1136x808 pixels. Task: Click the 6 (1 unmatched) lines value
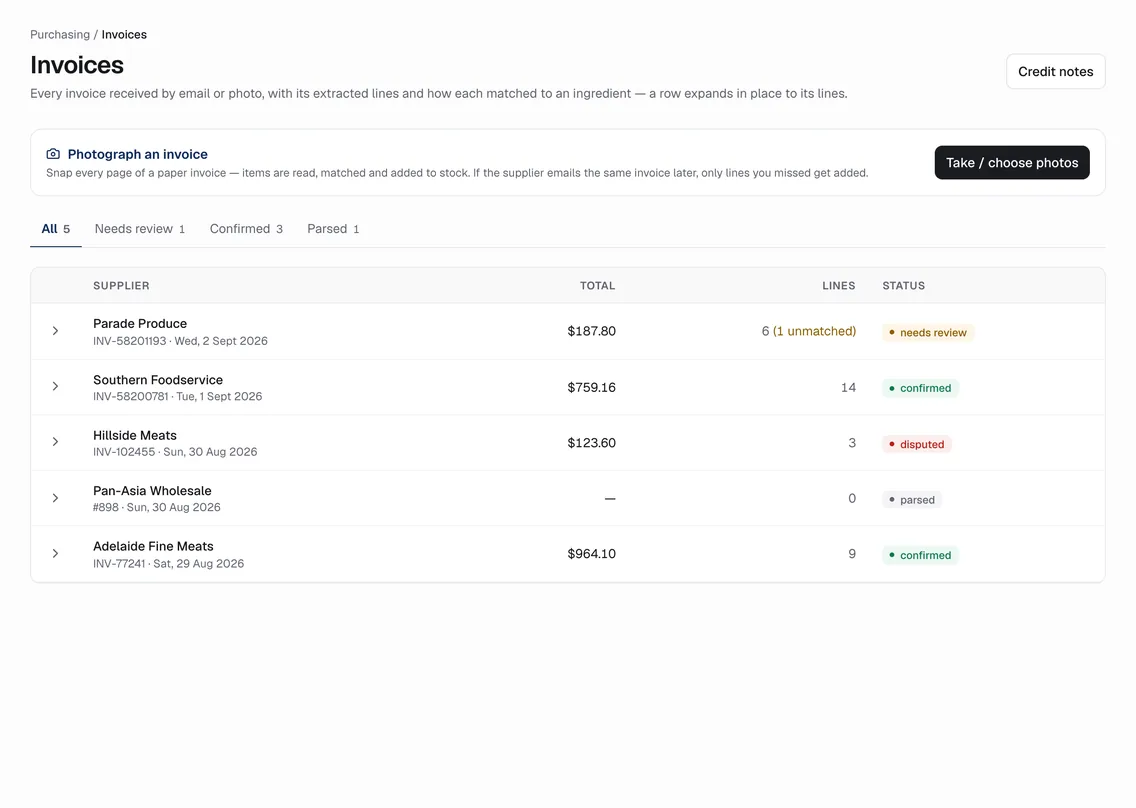[809, 331]
